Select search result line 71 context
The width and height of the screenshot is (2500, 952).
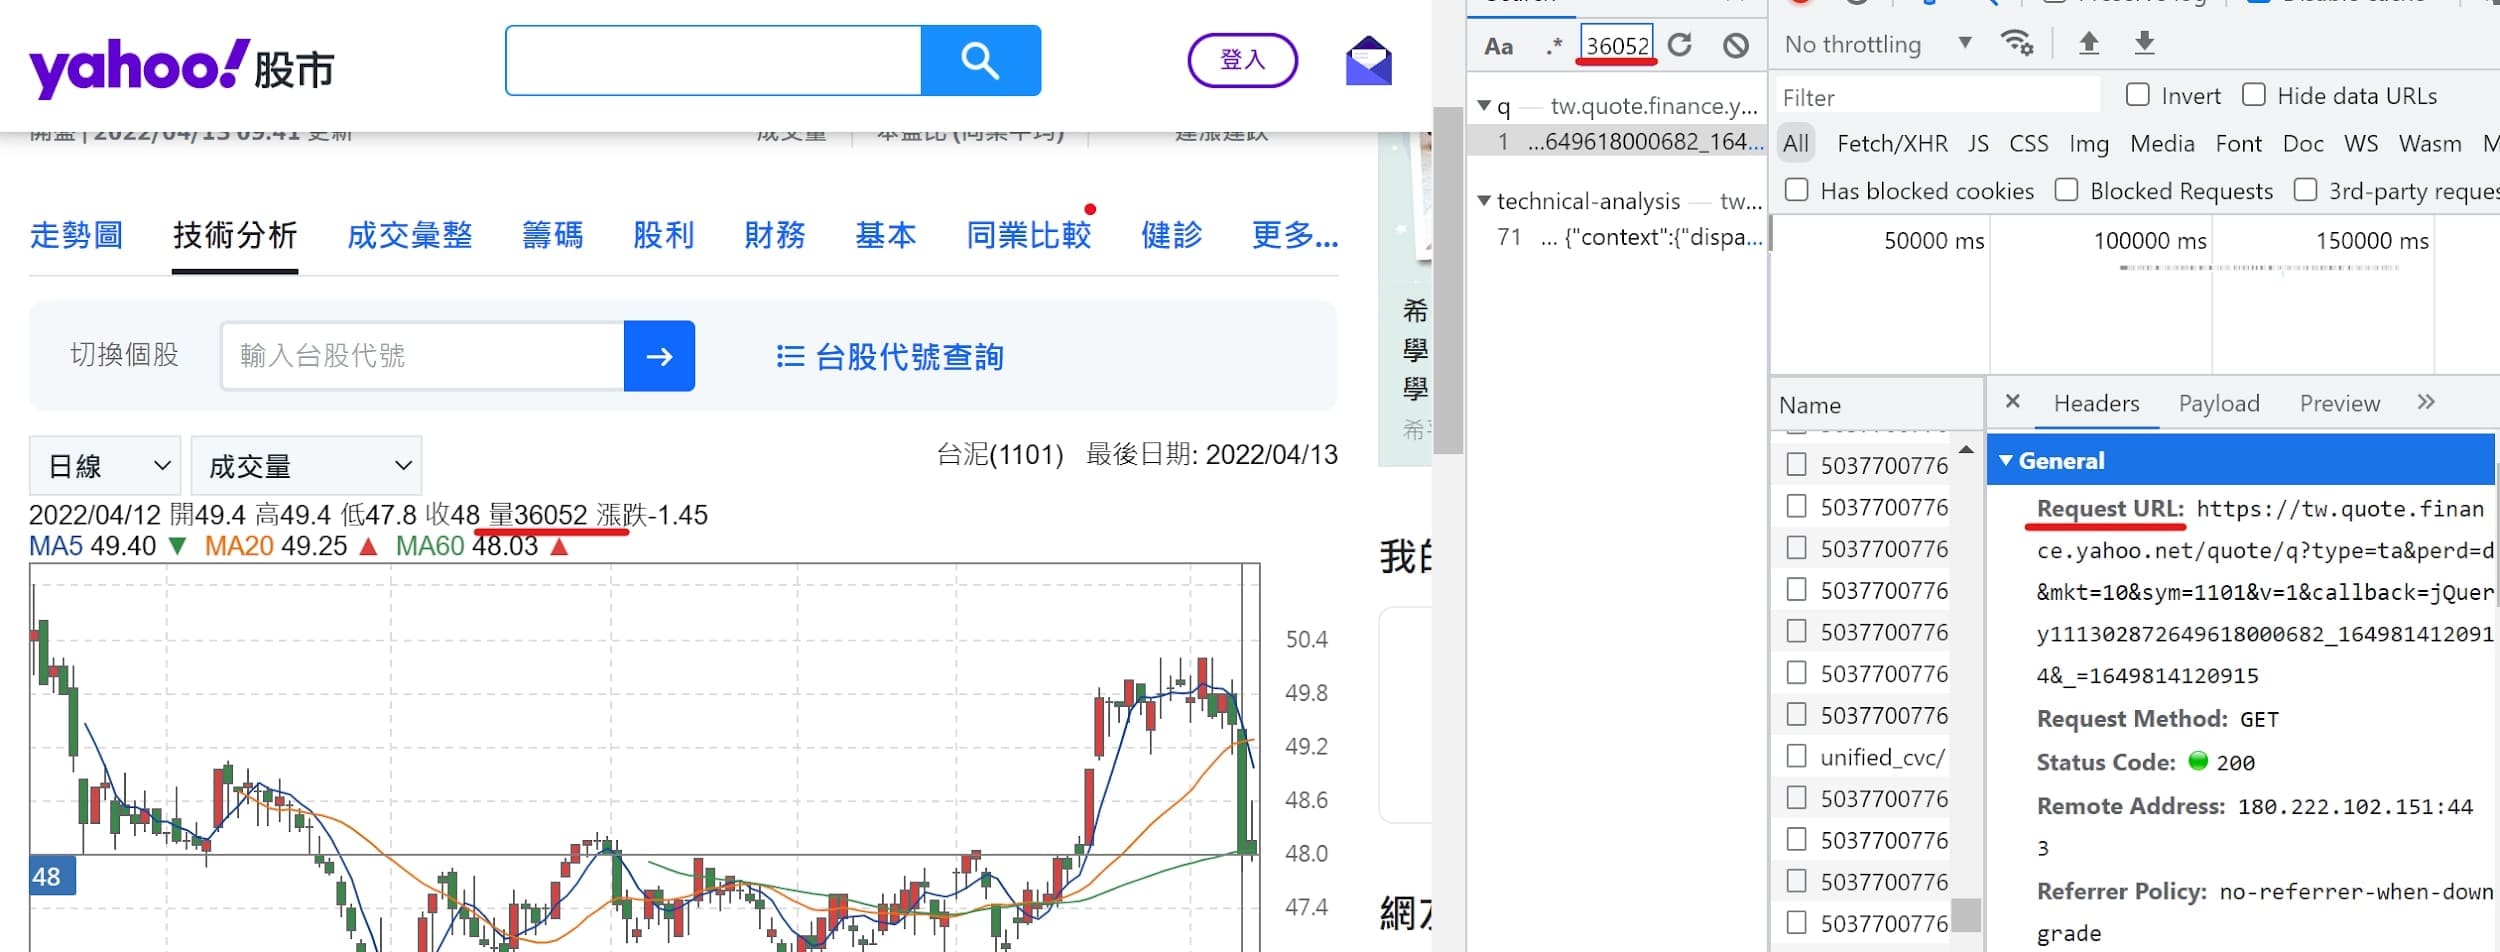tap(1617, 237)
